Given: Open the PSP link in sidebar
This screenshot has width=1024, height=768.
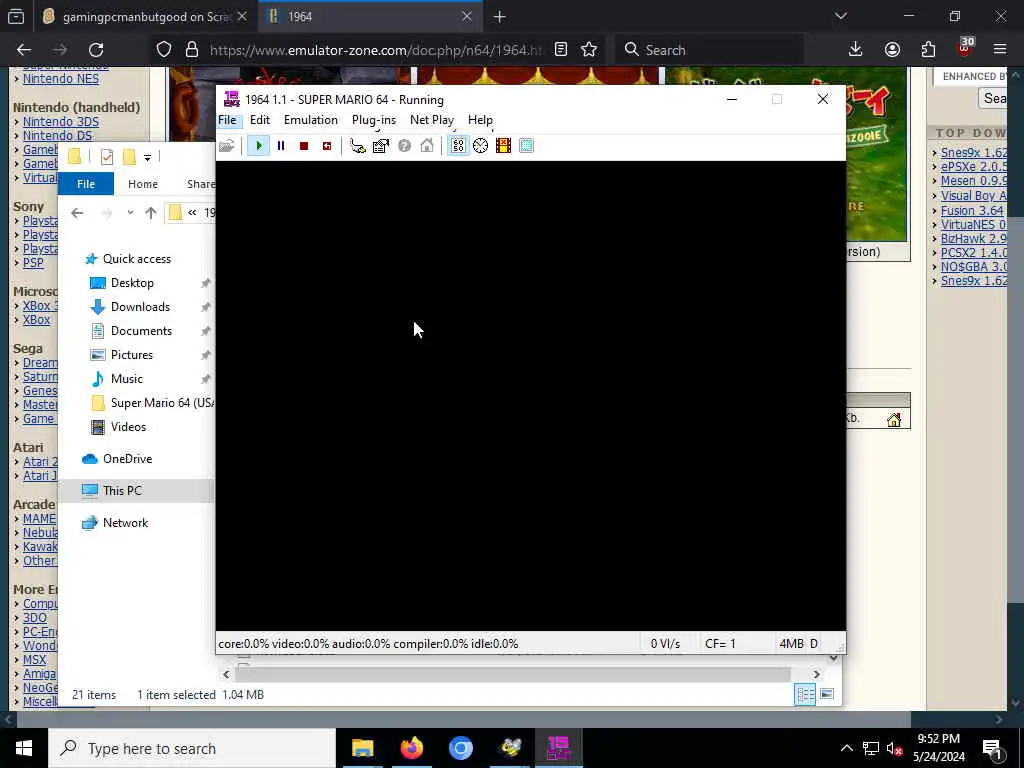Looking at the screenshot, I should coord(33,263).
